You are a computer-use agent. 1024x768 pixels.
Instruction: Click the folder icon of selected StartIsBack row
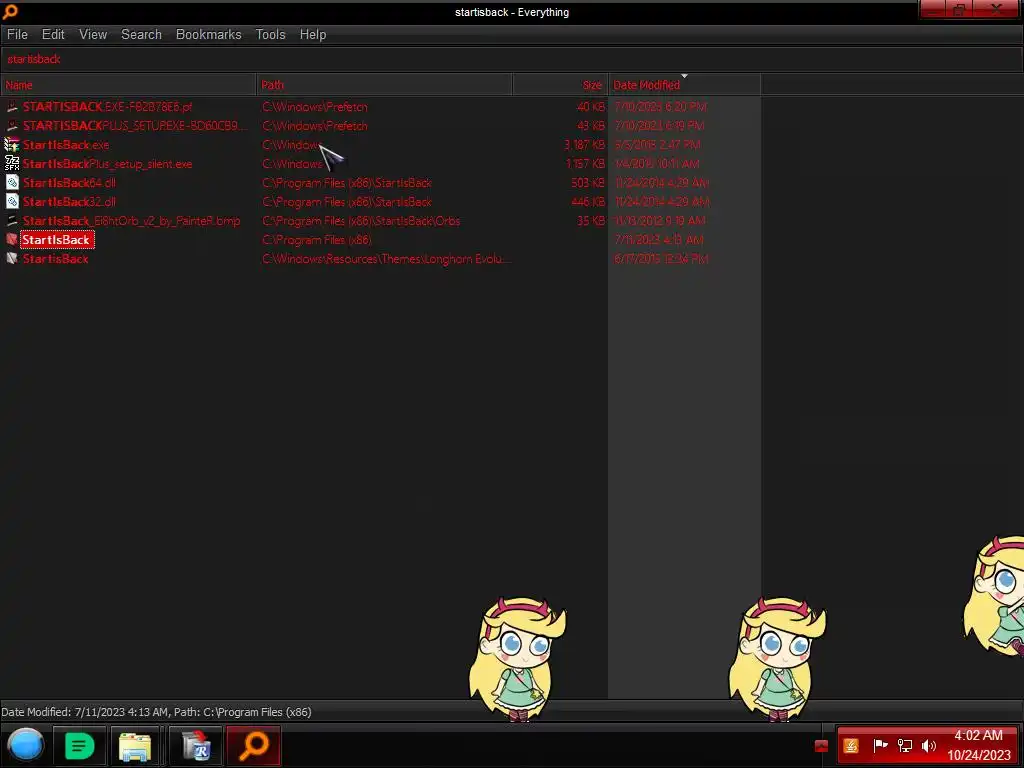pos(12,239)
